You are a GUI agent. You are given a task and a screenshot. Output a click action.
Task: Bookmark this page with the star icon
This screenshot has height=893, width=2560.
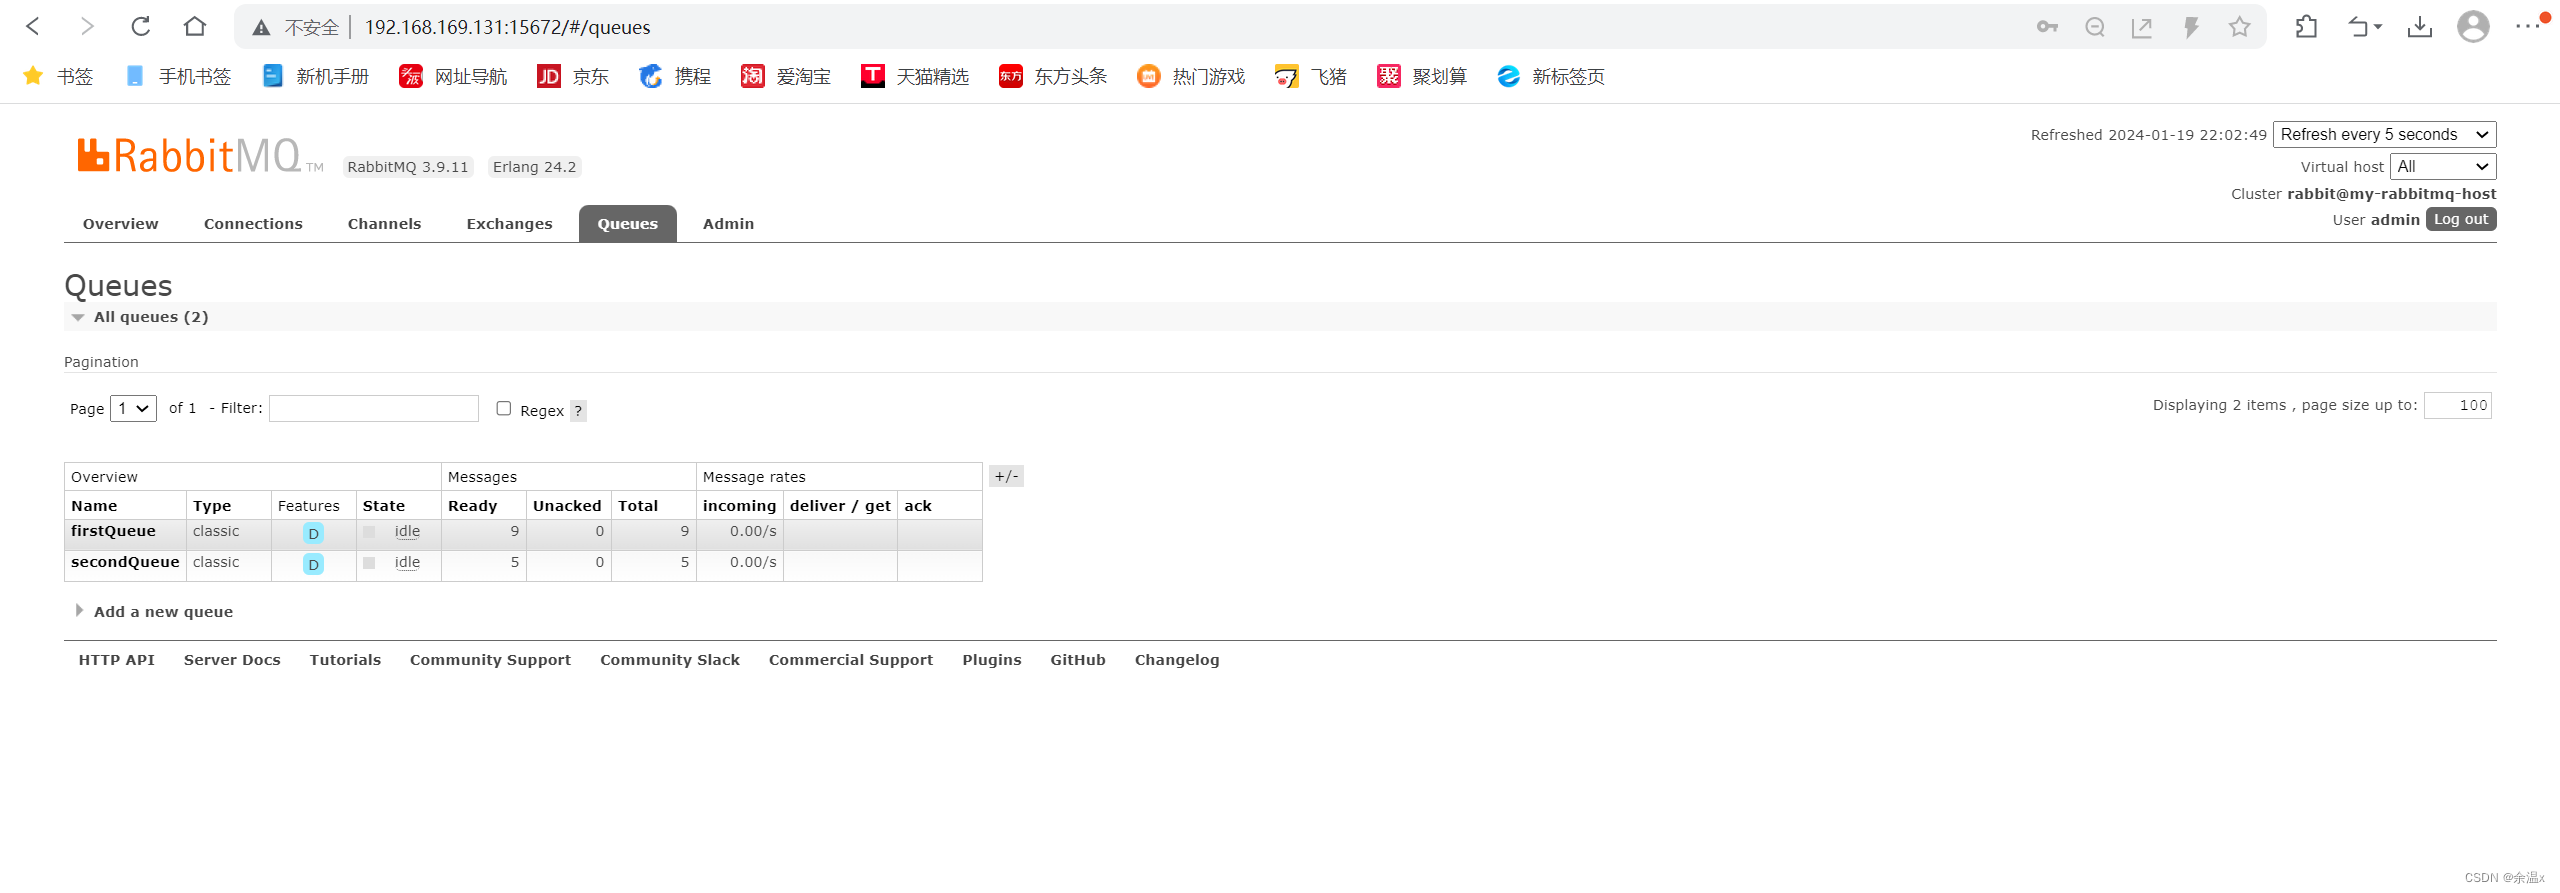2239,27
